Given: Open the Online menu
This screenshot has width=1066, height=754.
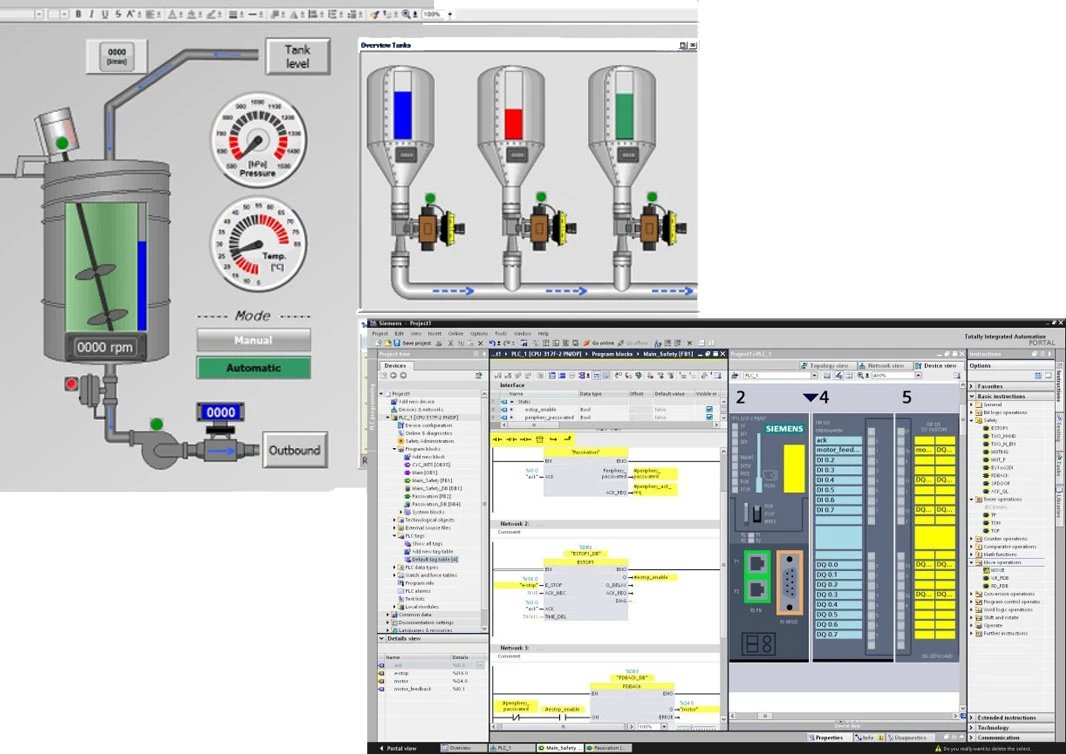Looking at the screenshot, I should tap(455, 334).
